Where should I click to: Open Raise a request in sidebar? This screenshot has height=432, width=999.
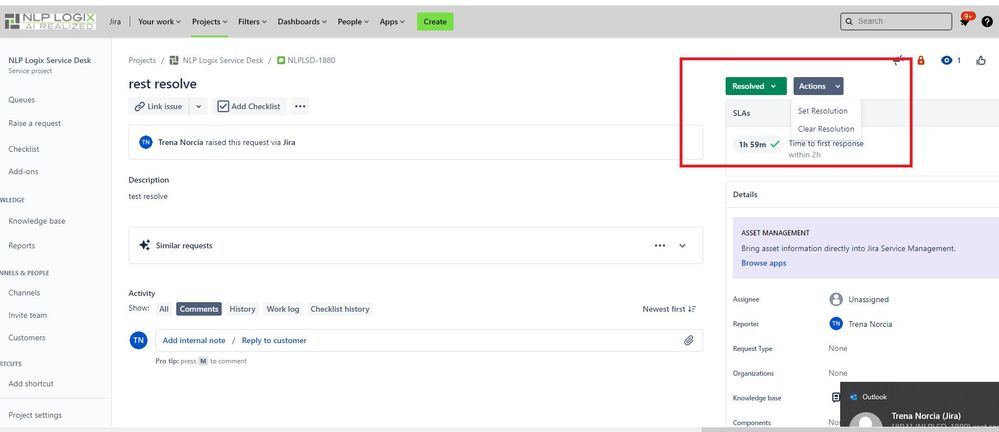34,123
